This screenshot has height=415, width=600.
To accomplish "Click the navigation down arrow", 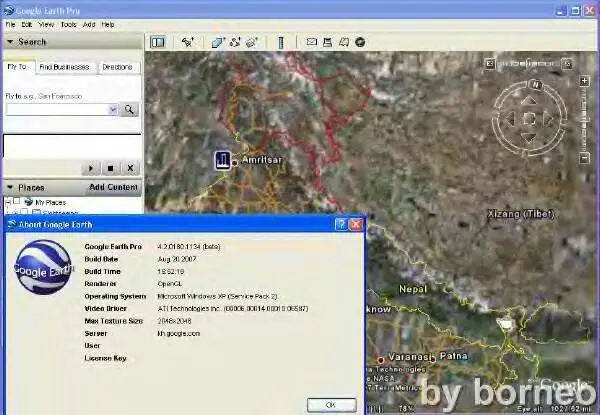I will (x=529, y=137).
